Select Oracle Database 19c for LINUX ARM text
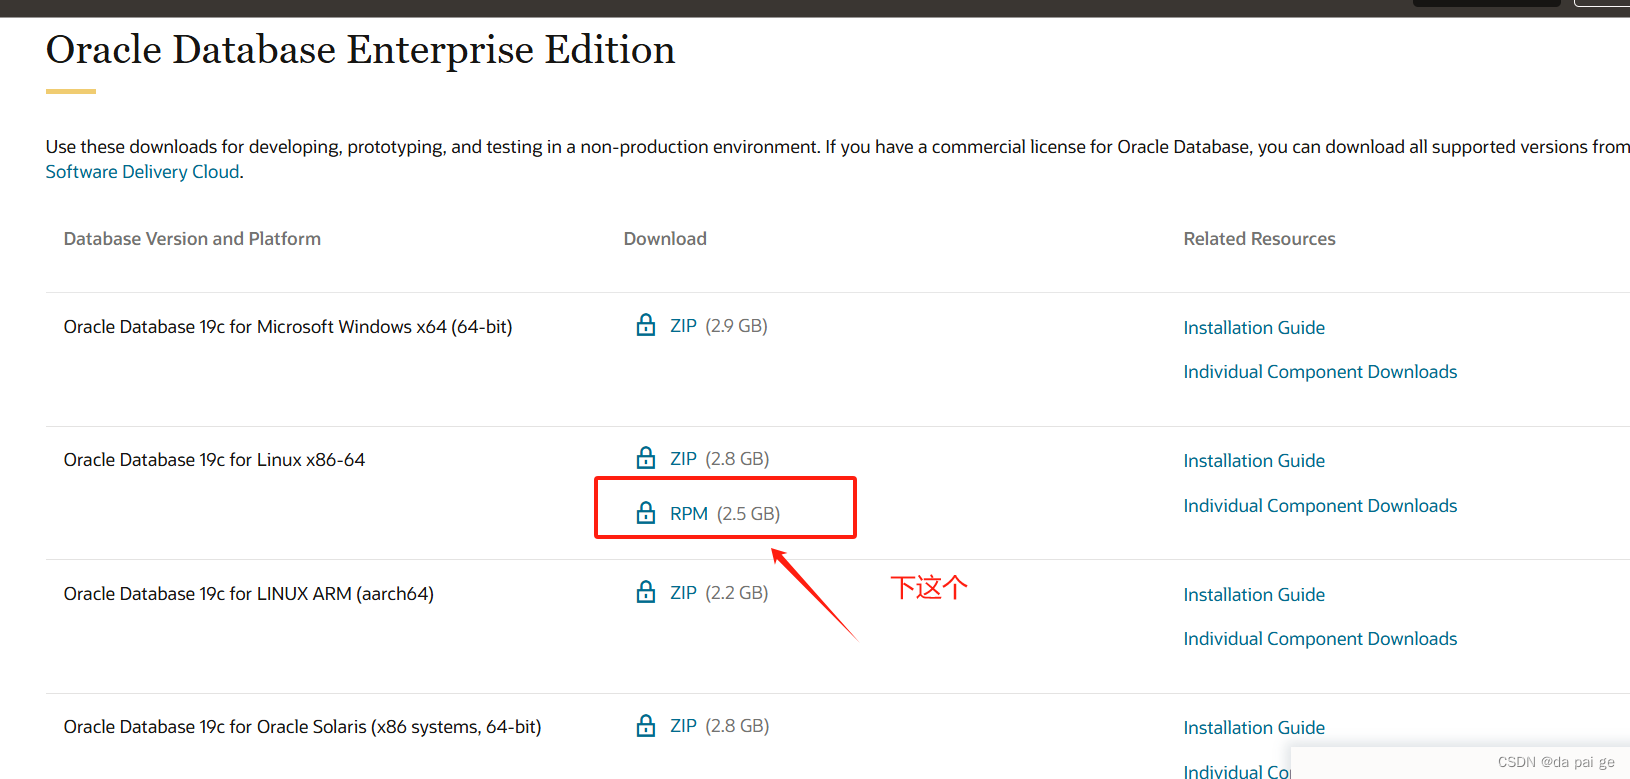The width and height of the screenshot is (1630, 779). click(249, 594)
